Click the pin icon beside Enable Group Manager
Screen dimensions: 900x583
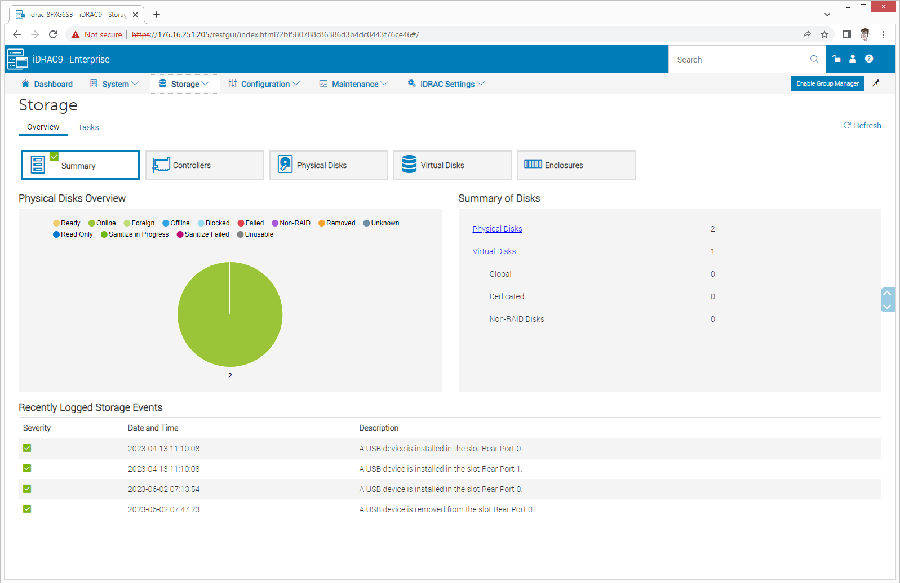[x=876, y=84]
